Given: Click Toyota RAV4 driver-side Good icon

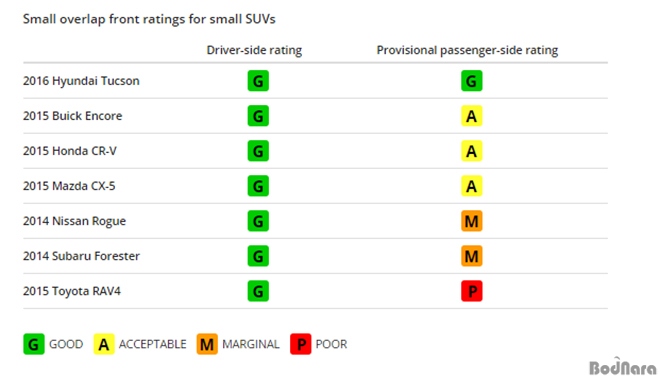Looking at the screenshot, I should point(258,291).
